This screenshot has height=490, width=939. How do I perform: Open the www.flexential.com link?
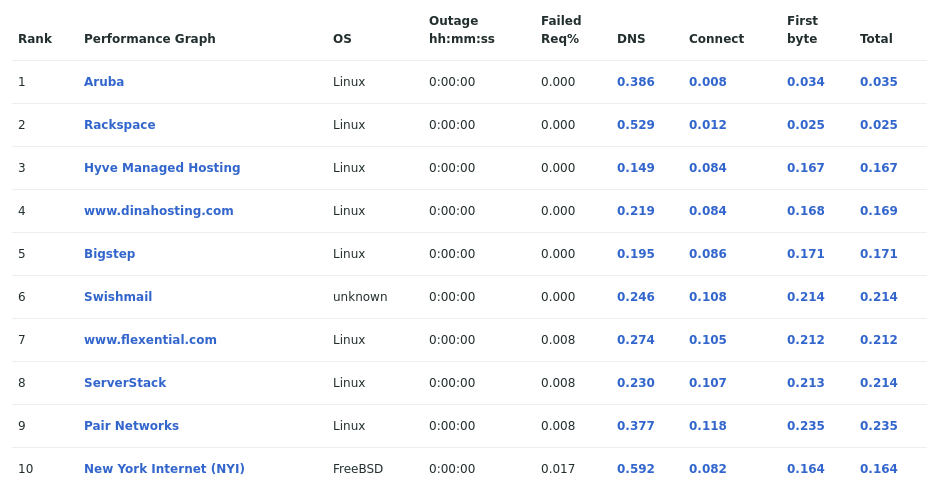click(x=150, y=340)
